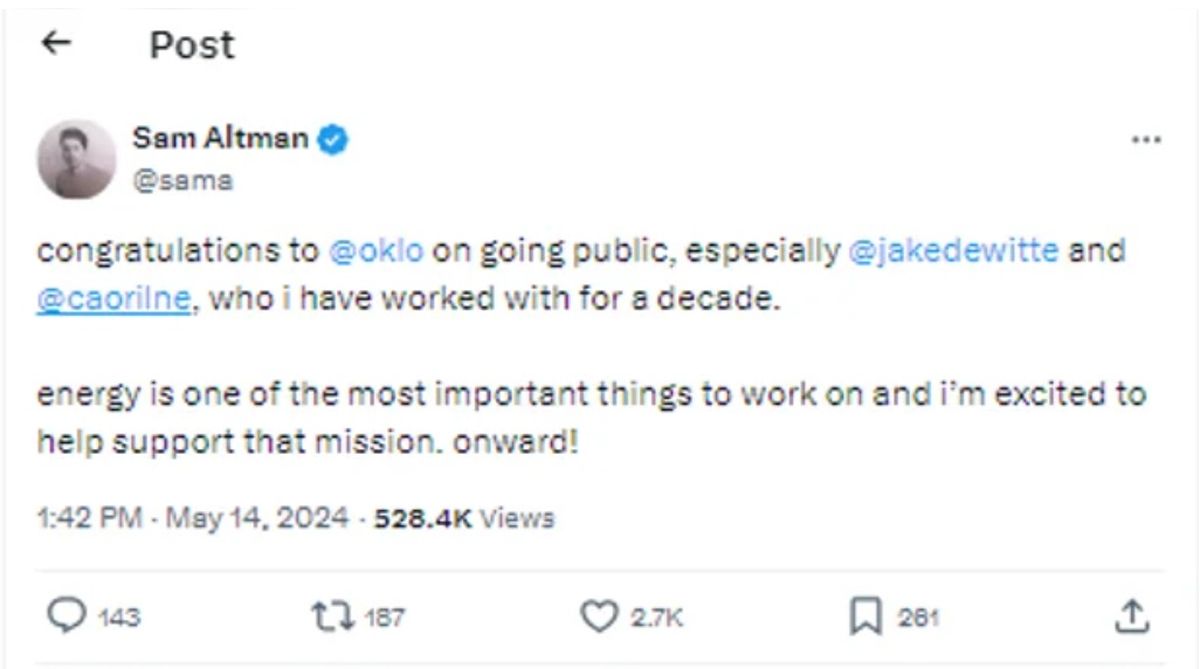
Task: Click the blue verified badge
Action: pyautogui.click(x=333, y=139)
